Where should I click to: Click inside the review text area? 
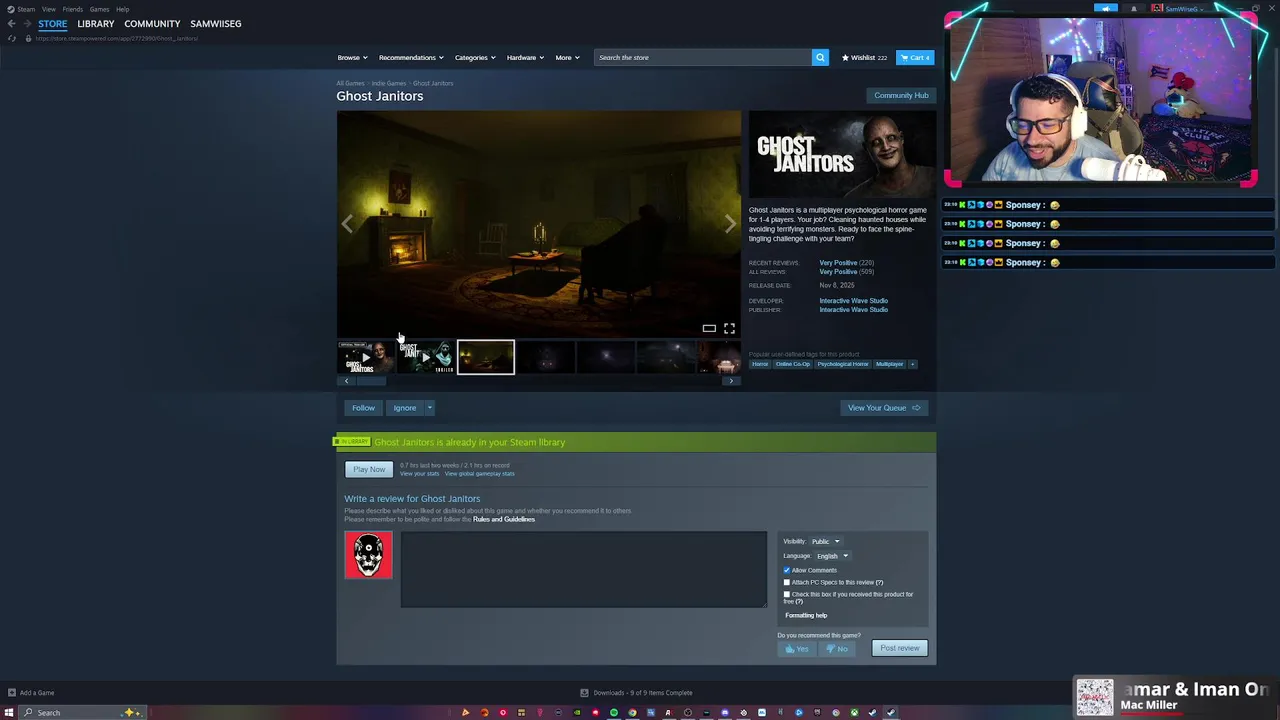[x=584, y=569]
